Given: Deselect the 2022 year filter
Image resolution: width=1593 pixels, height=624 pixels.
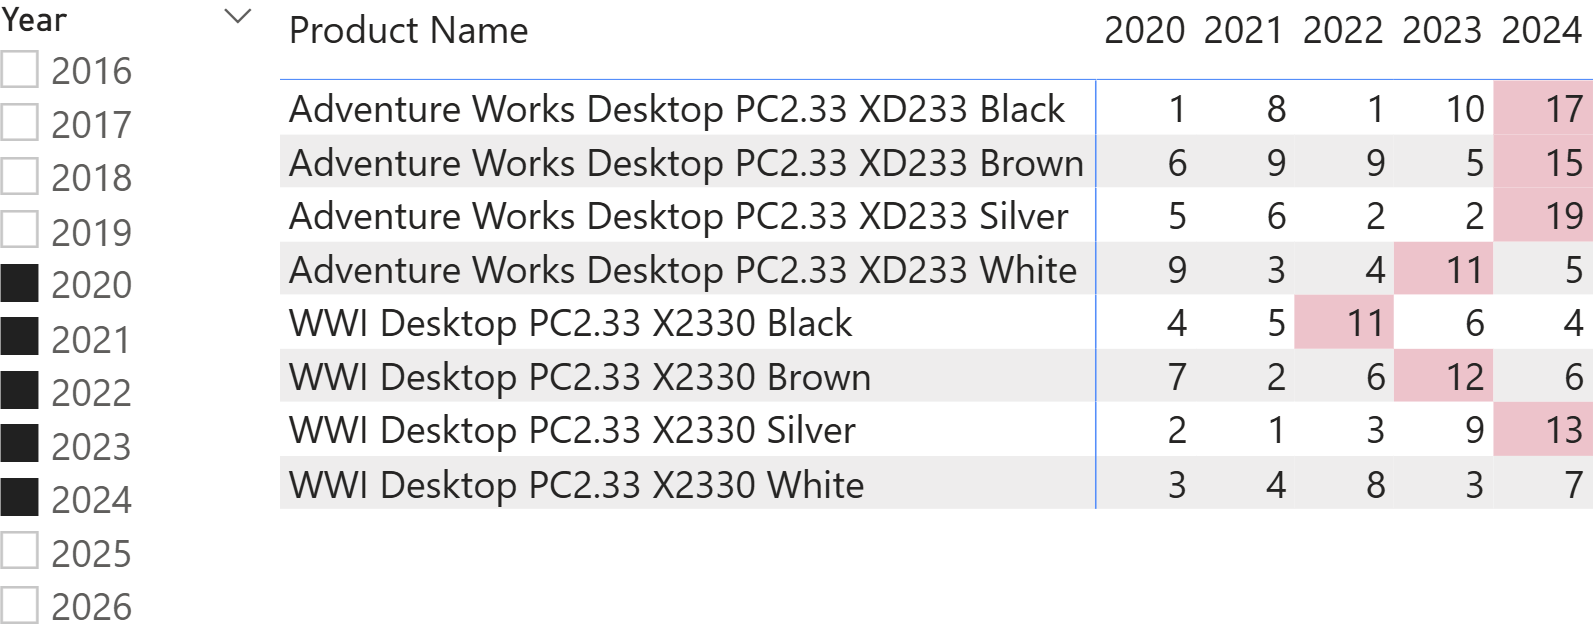Looking at the screenshot, I should coord(20,391).
